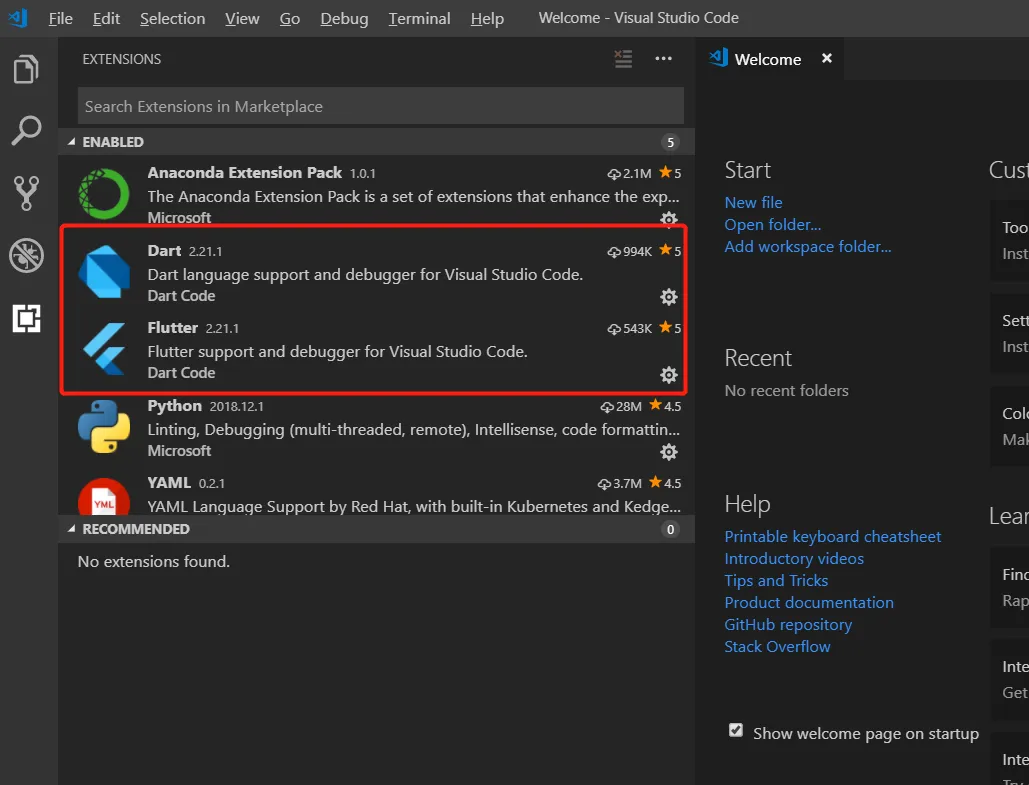
Task: Collapse the ENABLED extensions section
Action: 376,142
